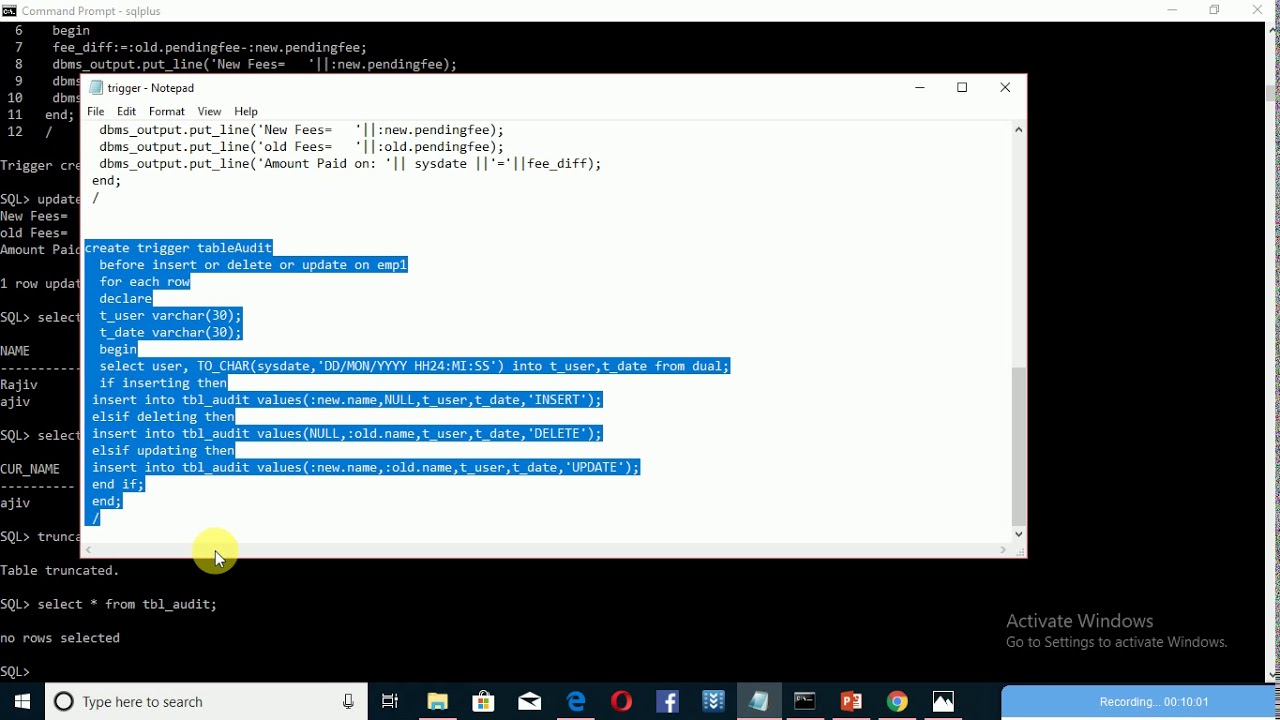
Task: Open the Windows Start menu
Action: [22, 702]
